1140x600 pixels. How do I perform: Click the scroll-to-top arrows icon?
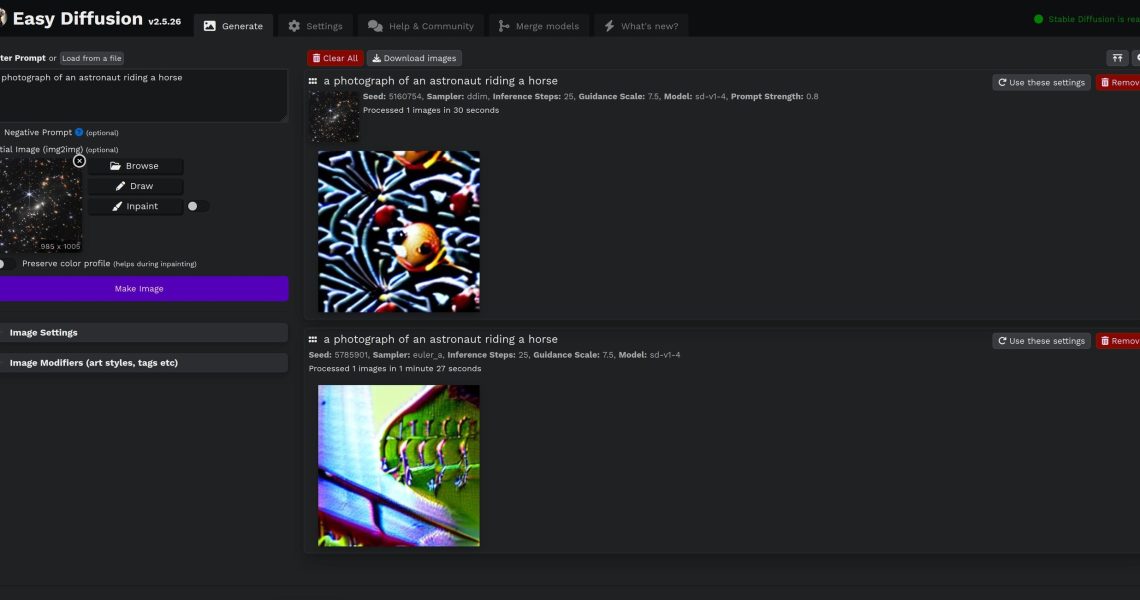pos(1117,58)
